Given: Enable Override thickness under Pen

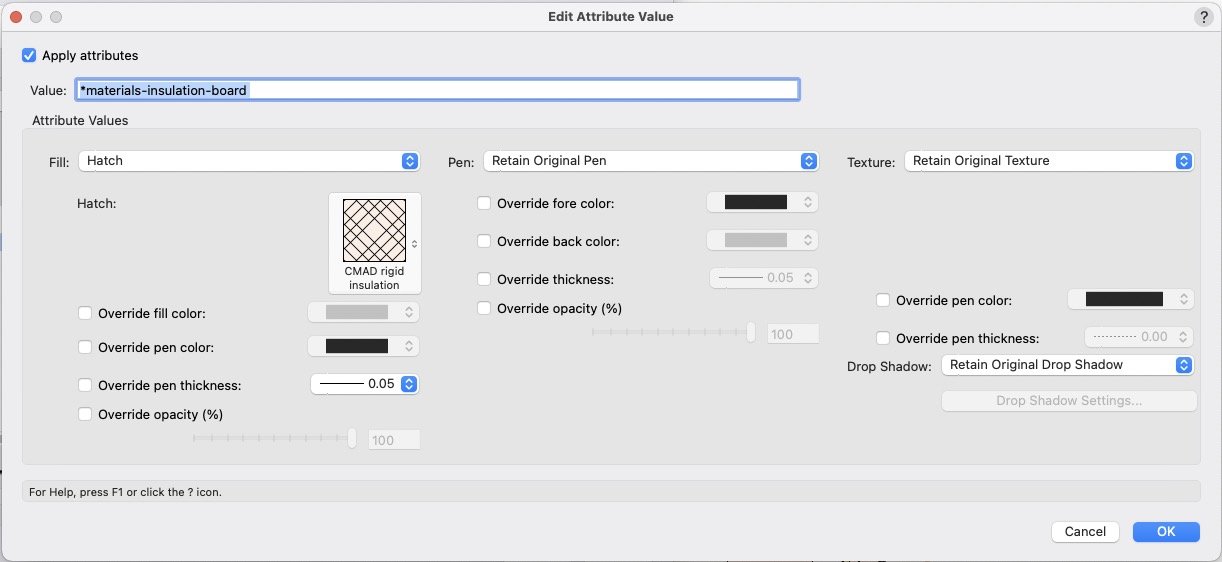Looking at the screenshot, I should click(x=484, y=280).
